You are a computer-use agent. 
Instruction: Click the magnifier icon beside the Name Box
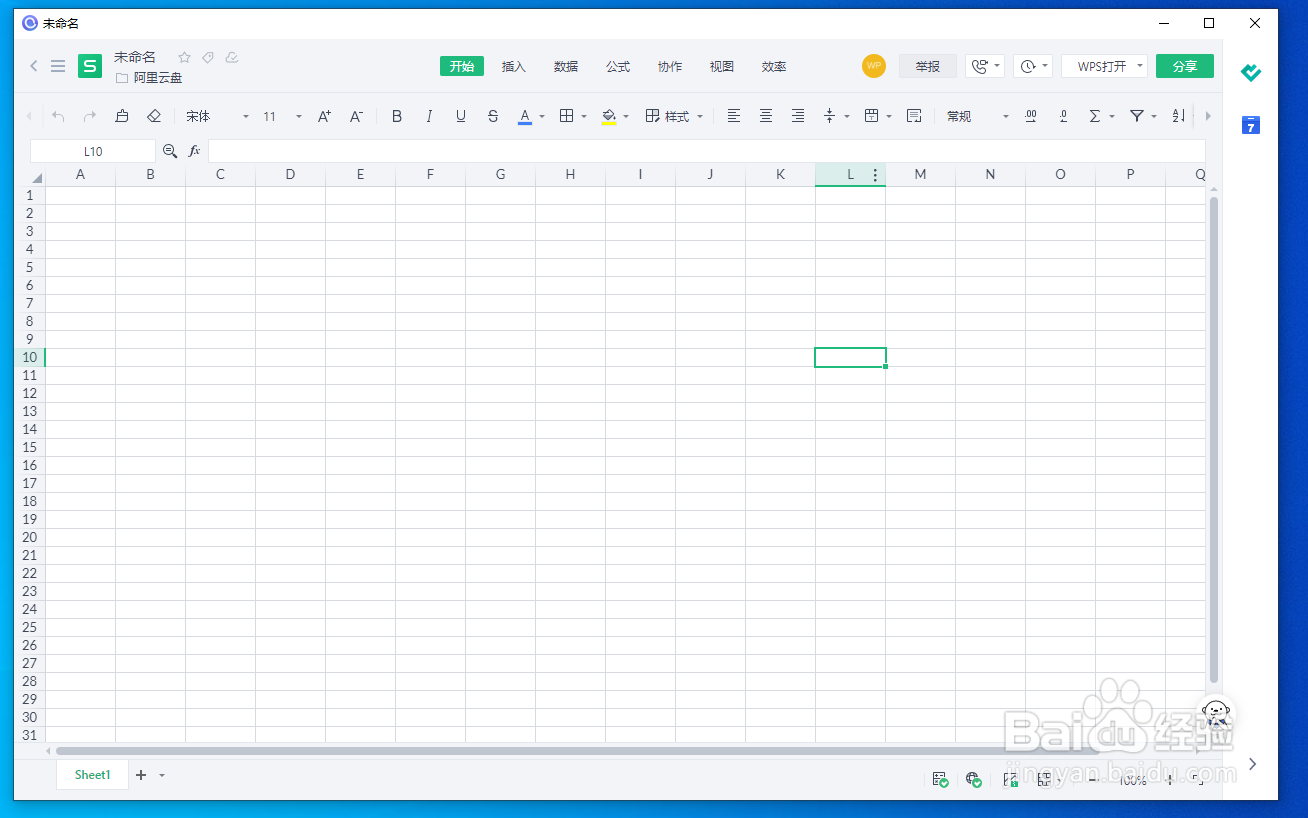click(170, 151)
